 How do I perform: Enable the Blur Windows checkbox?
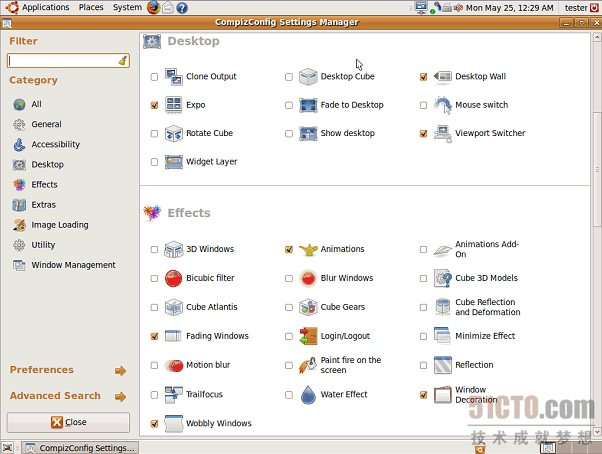point(289,279)
